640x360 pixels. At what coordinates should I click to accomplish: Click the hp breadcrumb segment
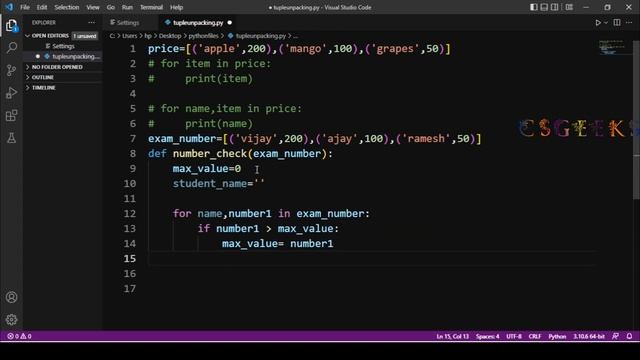tap(148, 36)
